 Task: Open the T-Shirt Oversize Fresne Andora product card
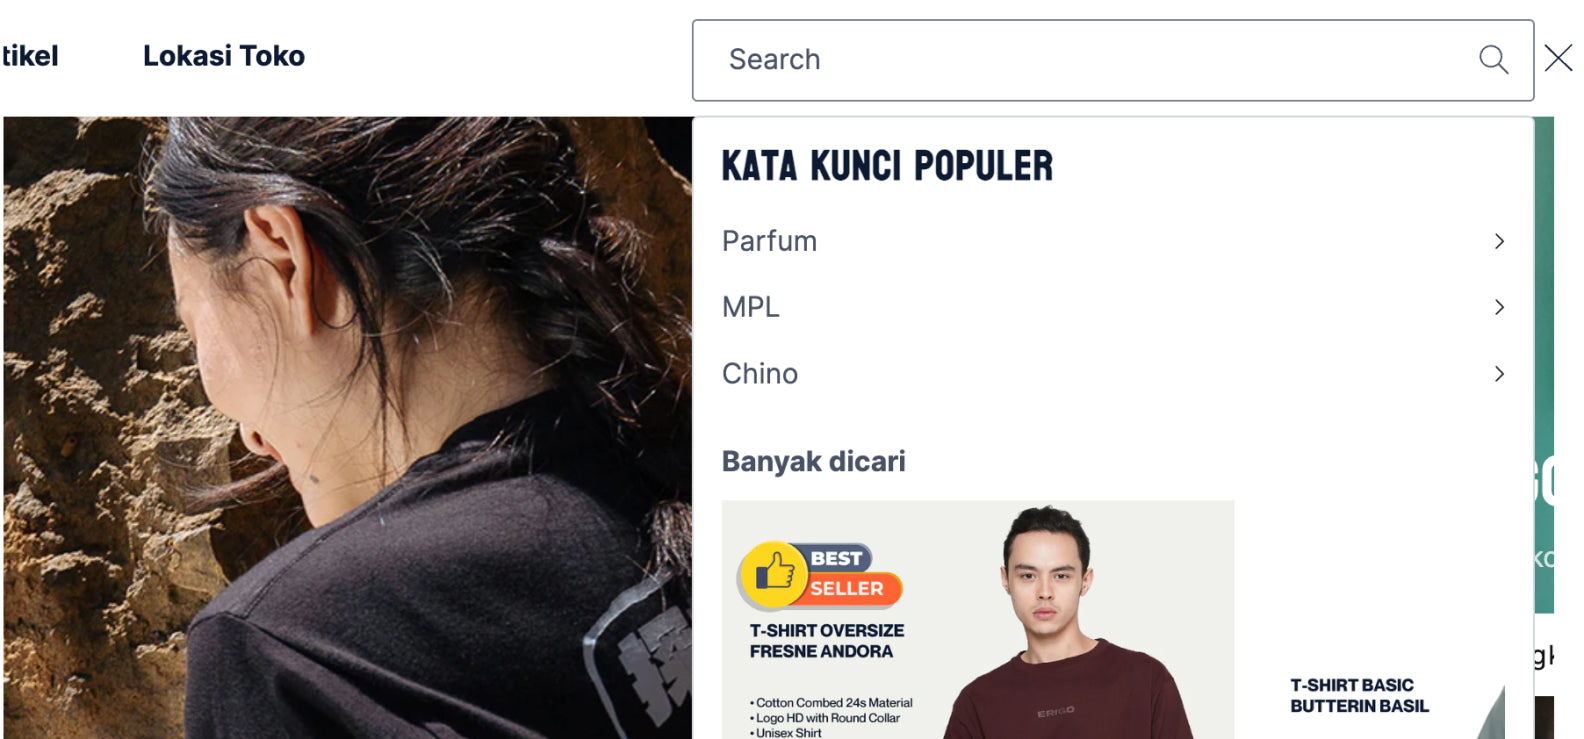click(978, 620)
